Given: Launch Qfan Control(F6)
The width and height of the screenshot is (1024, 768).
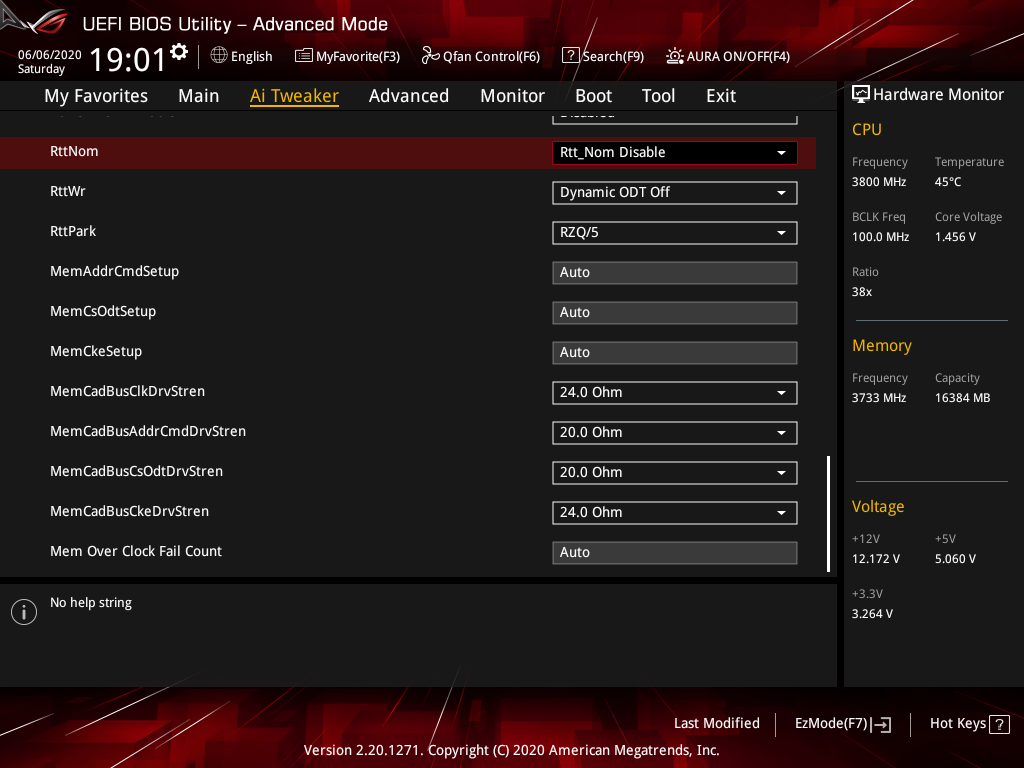Looking at the screenshot, I should tap(481, 56).
